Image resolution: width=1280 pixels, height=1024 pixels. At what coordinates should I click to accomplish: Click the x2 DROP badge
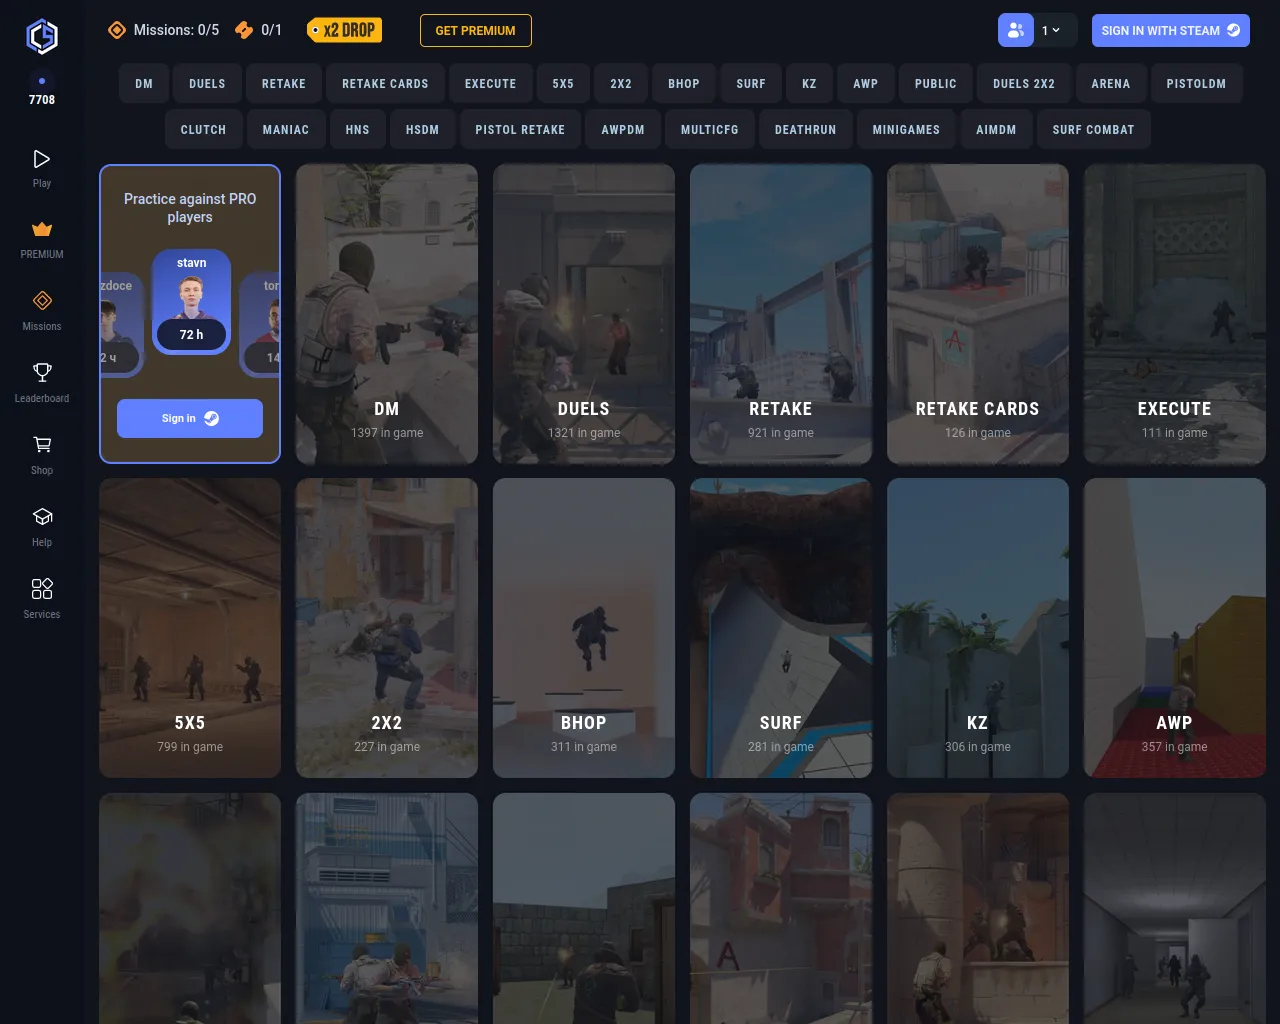[345, 30]
